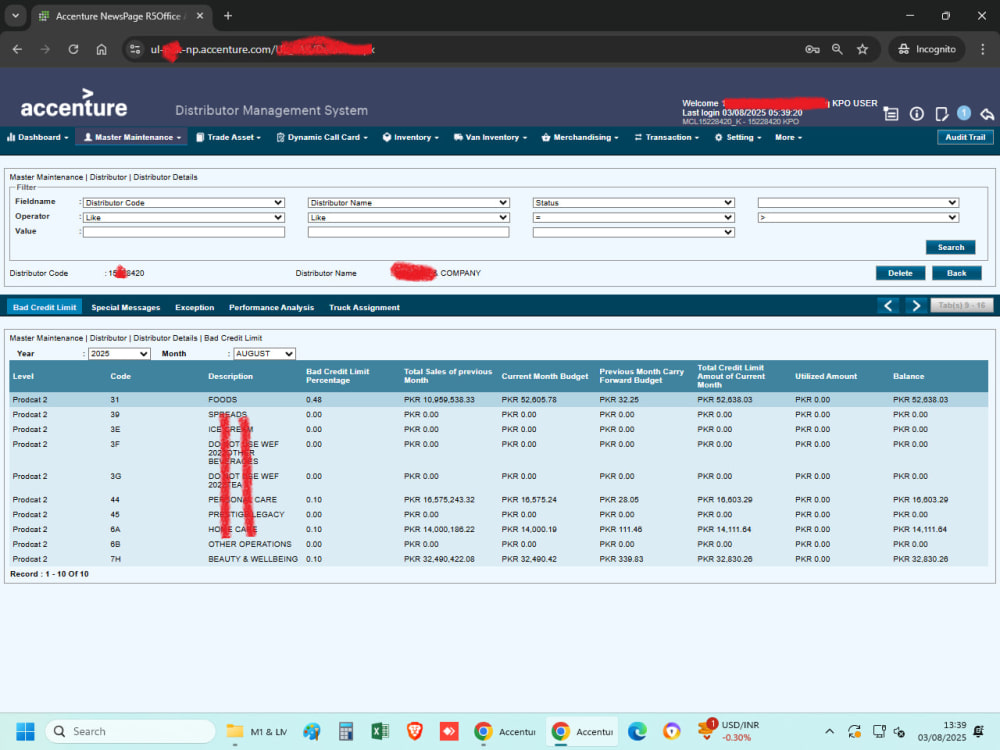
Task: Switch to Exception tab
Action: click(x=195, y=307)
